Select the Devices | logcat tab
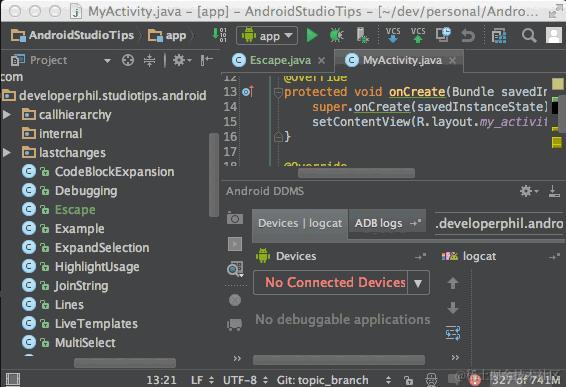This screenshot has height=387, width=566. [x=300, y=223]
